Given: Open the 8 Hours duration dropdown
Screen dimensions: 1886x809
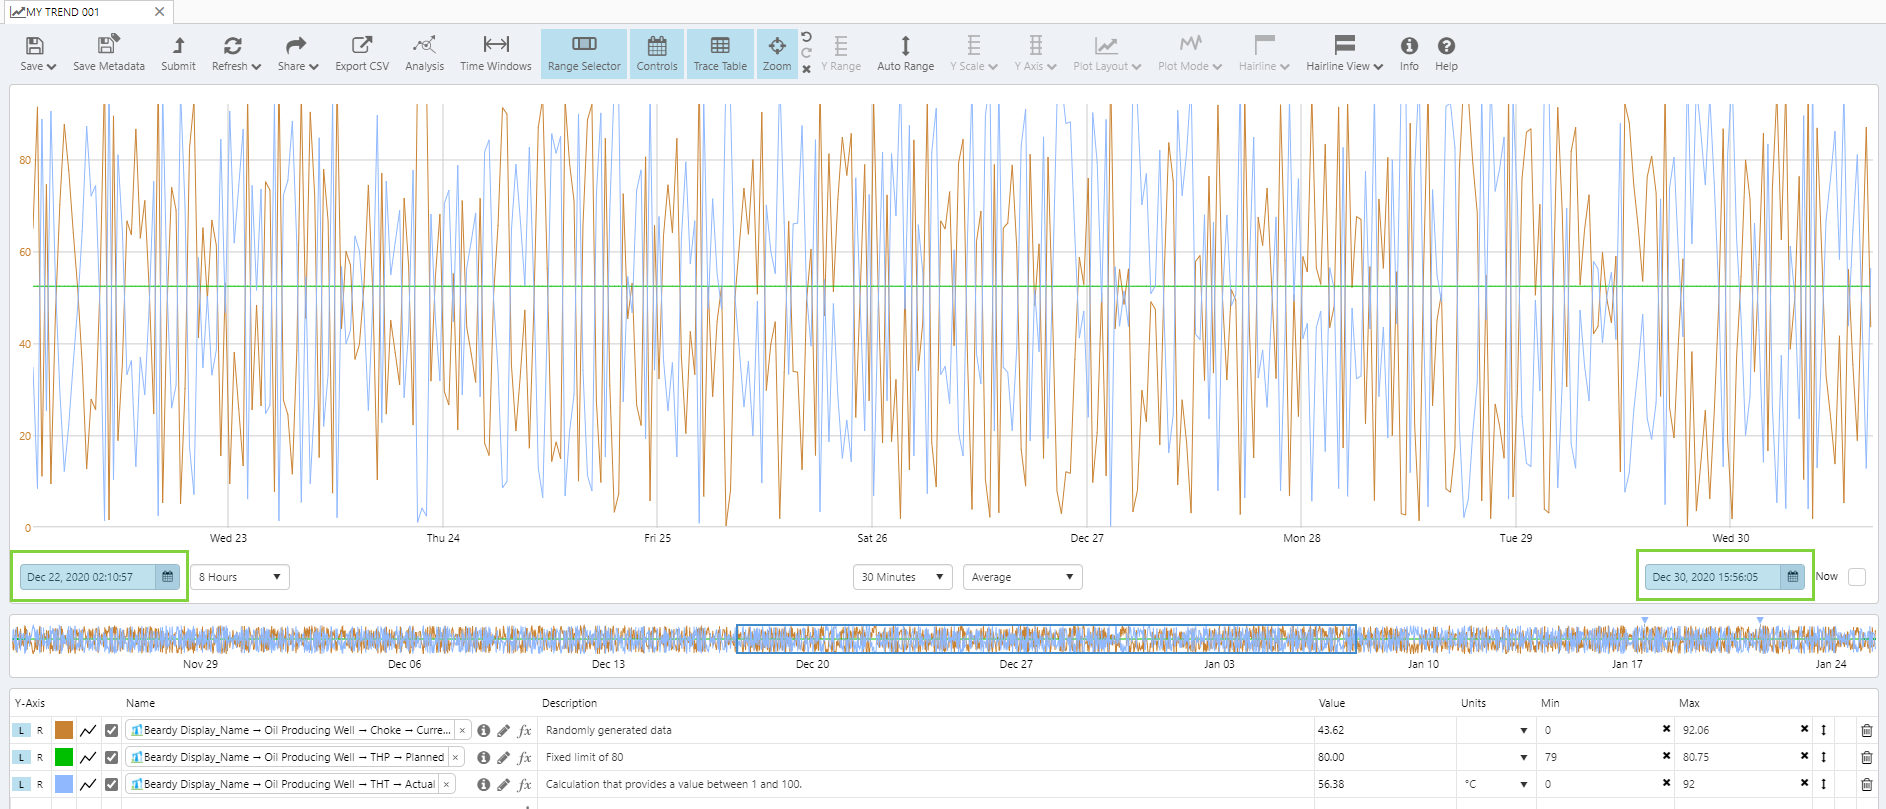Looking at the screenshot, I should pos(240,577).
